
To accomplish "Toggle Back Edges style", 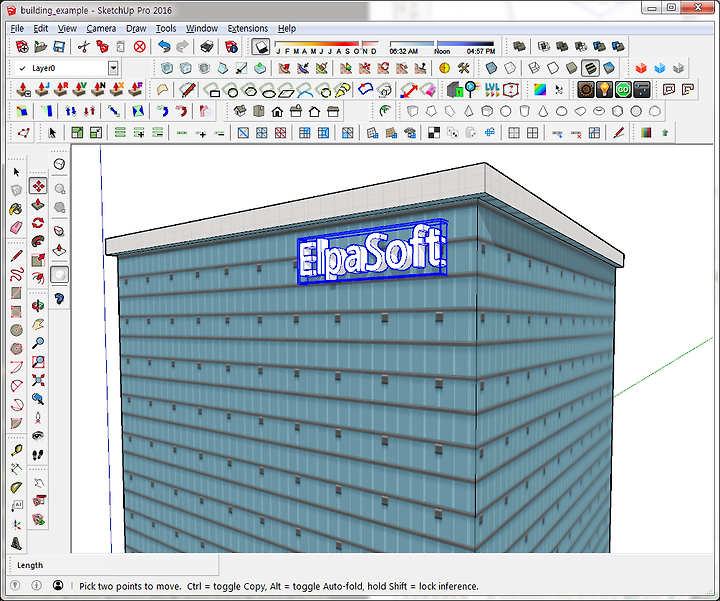I will (x=510, y=68).
